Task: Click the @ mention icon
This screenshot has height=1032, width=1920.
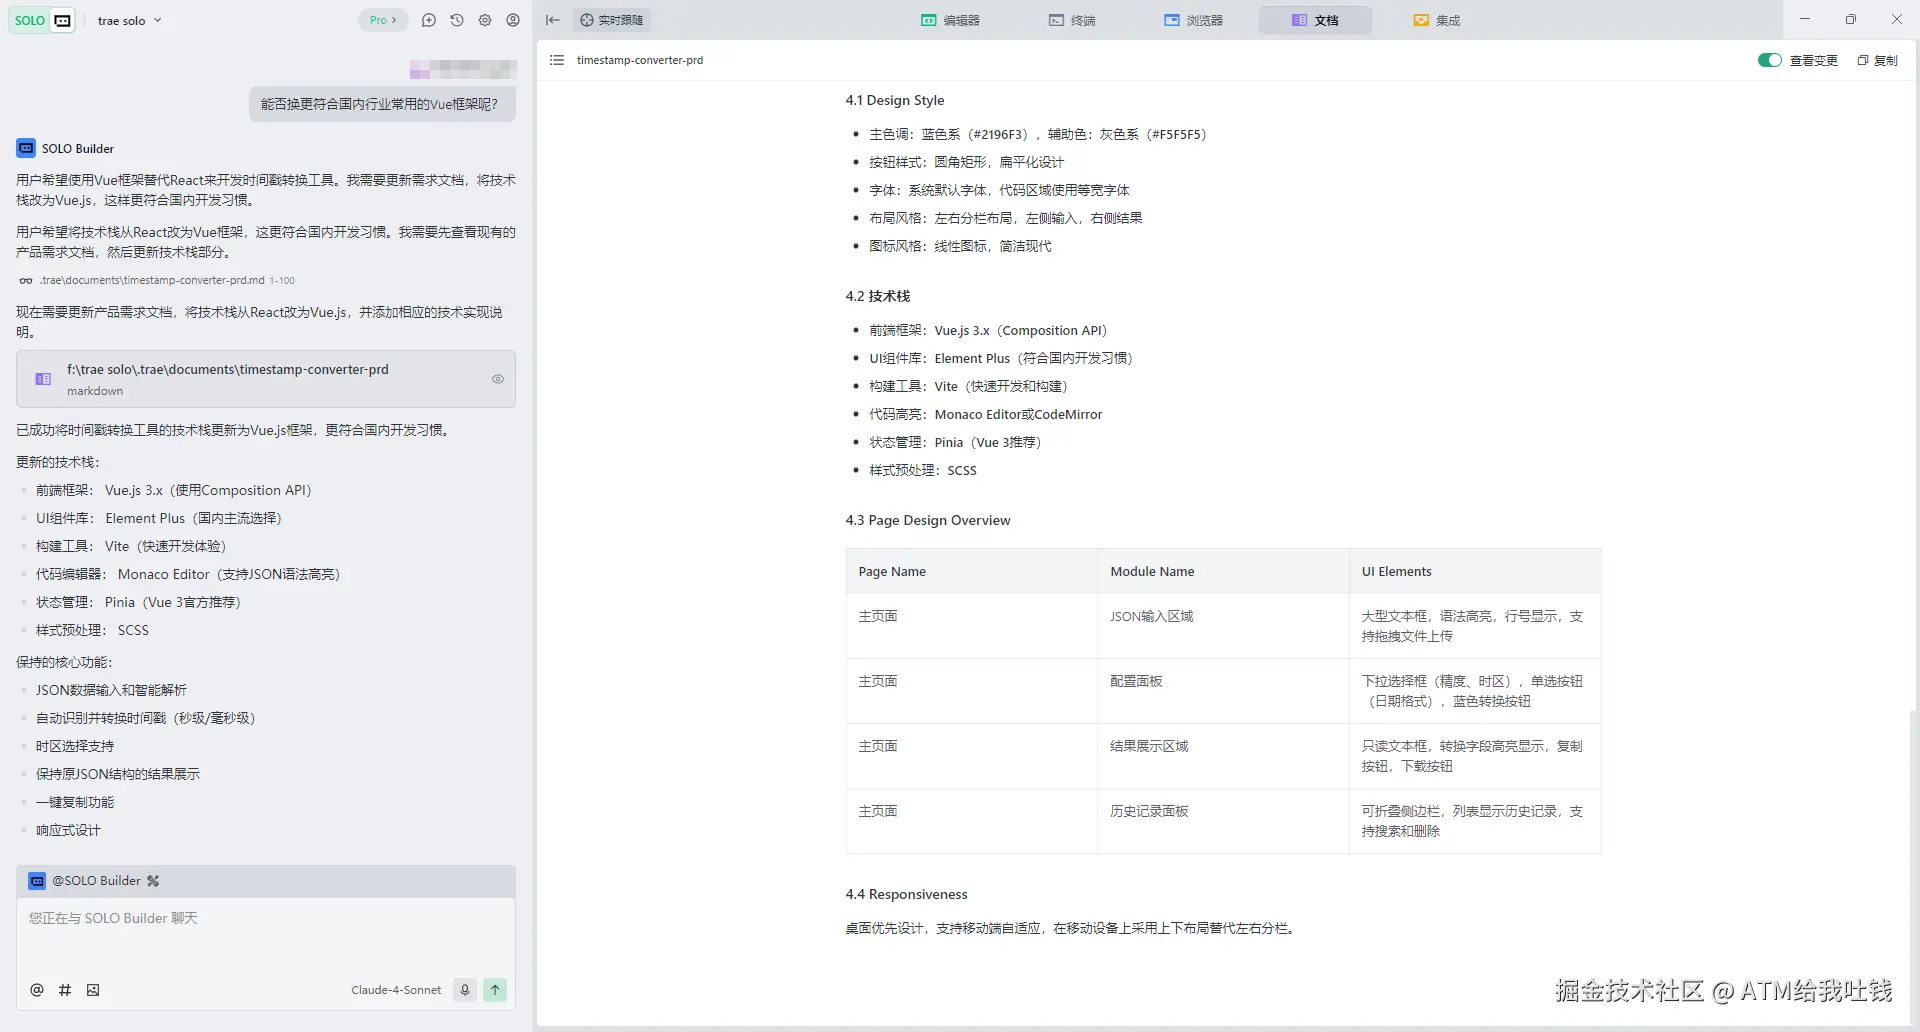Action: [37, 990]
